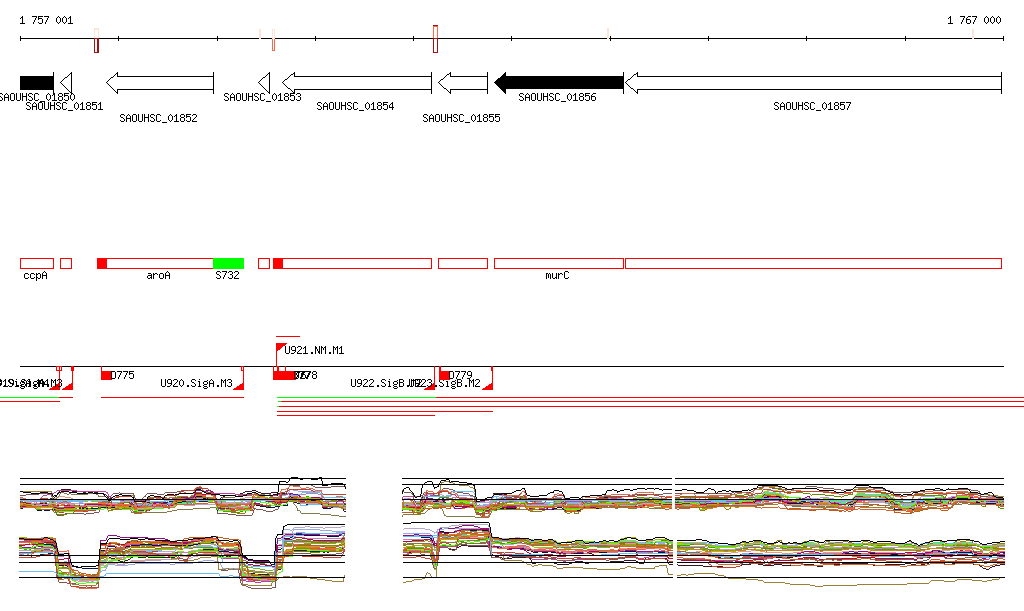Screen dimensions: 1024x611
Task: Click the tall red ruler marker near 01855
Action: (x=436, y=39)
